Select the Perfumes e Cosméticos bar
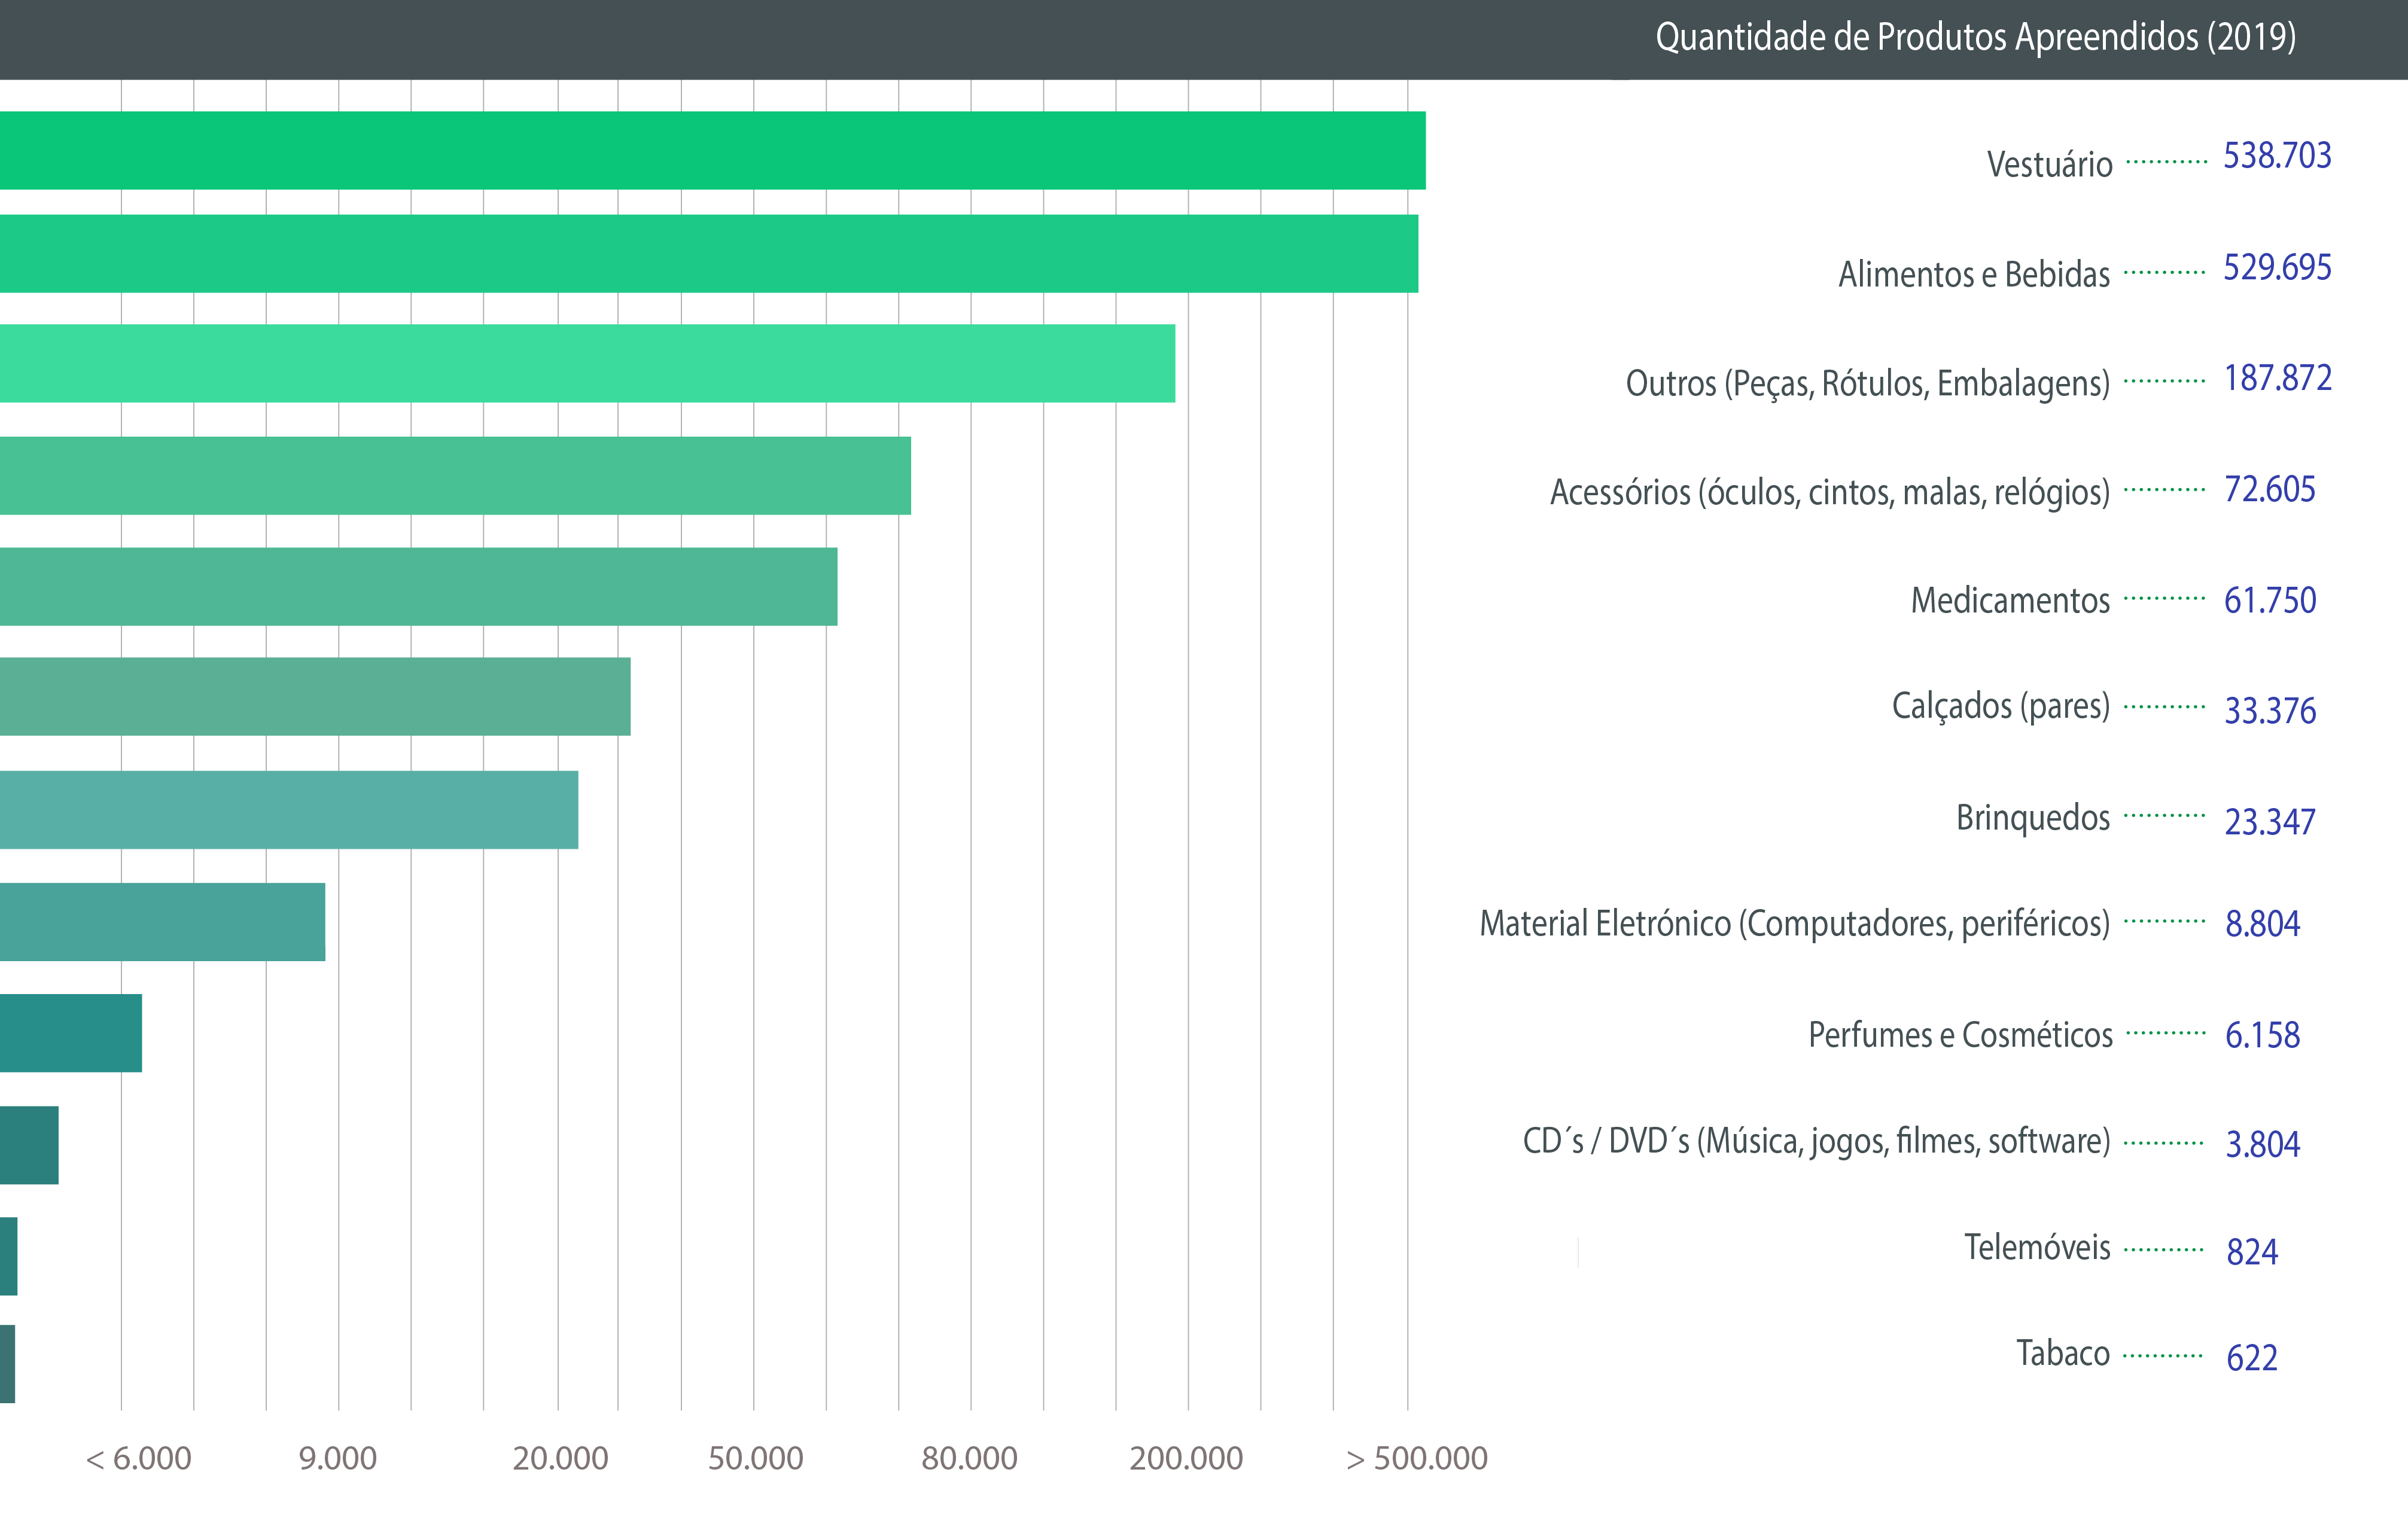 [70, 1033]
